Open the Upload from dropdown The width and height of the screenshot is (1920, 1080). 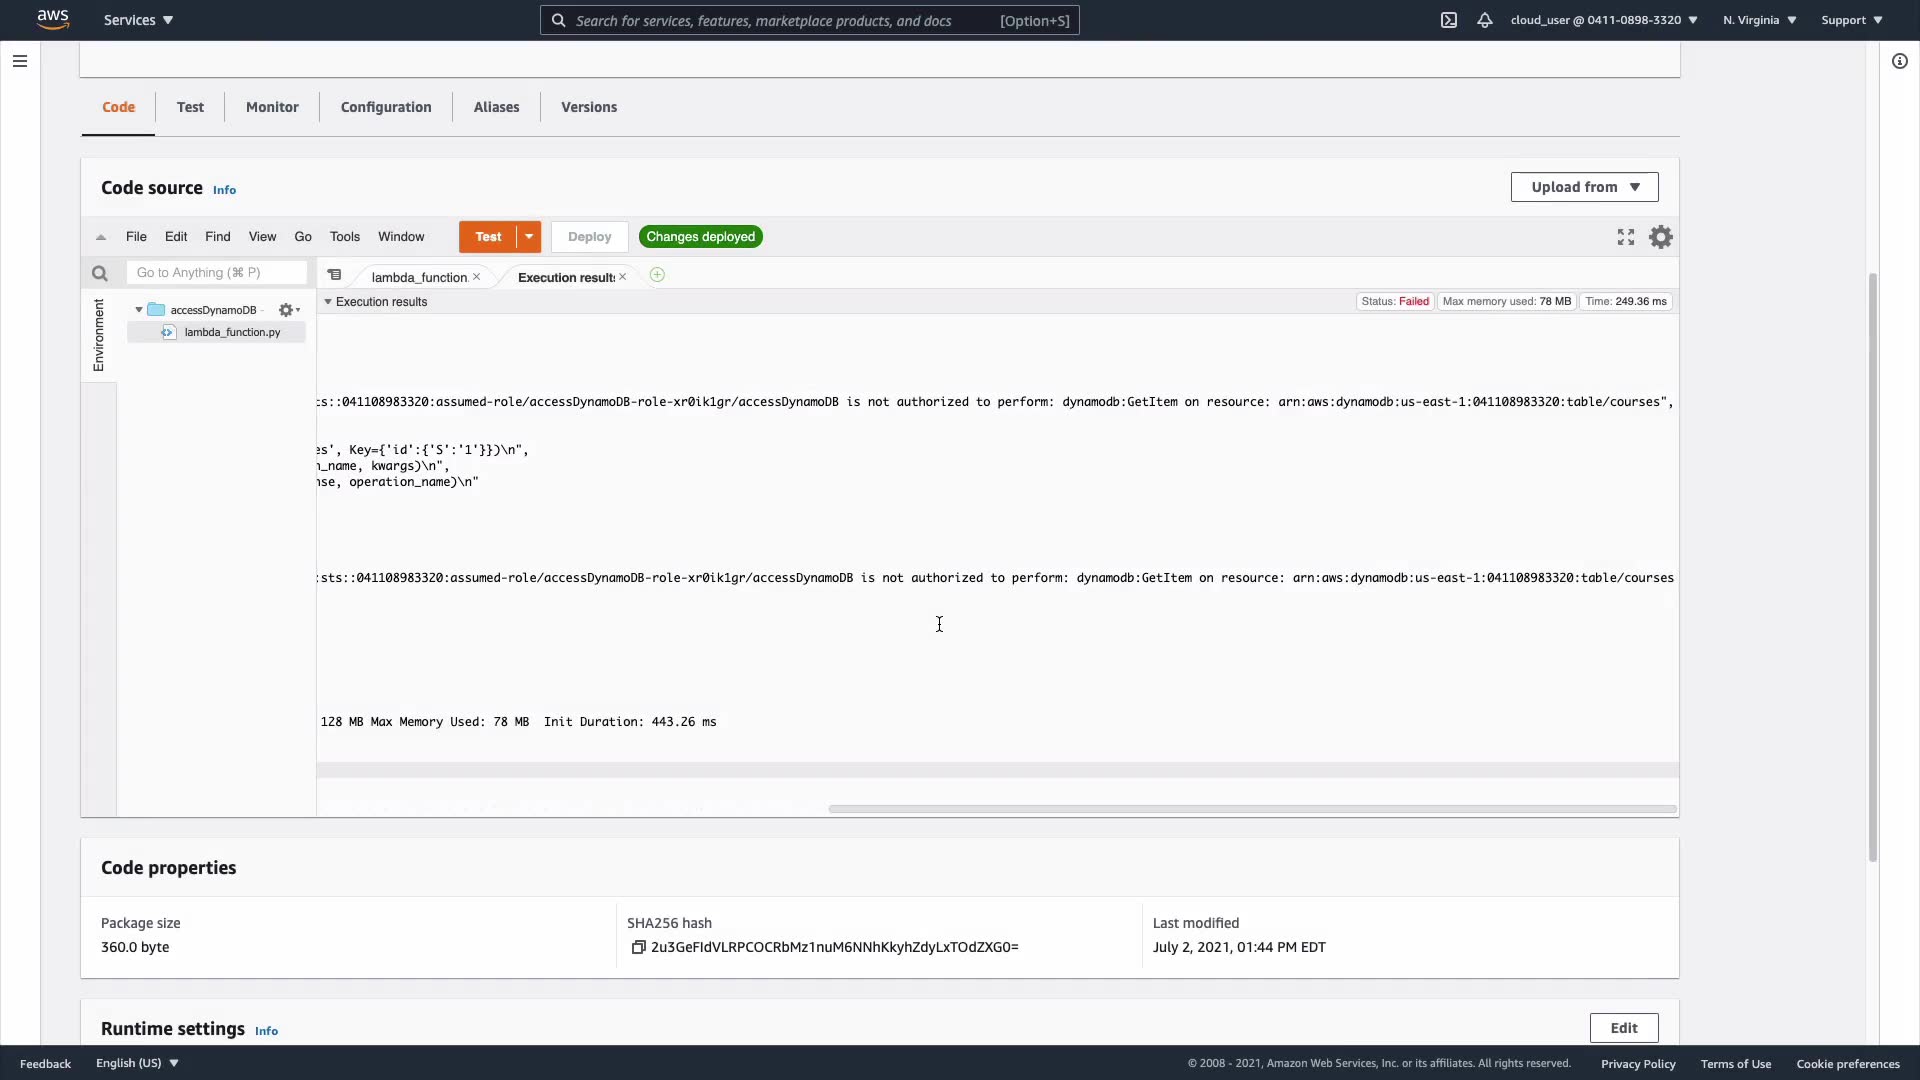pos(1584,187)
